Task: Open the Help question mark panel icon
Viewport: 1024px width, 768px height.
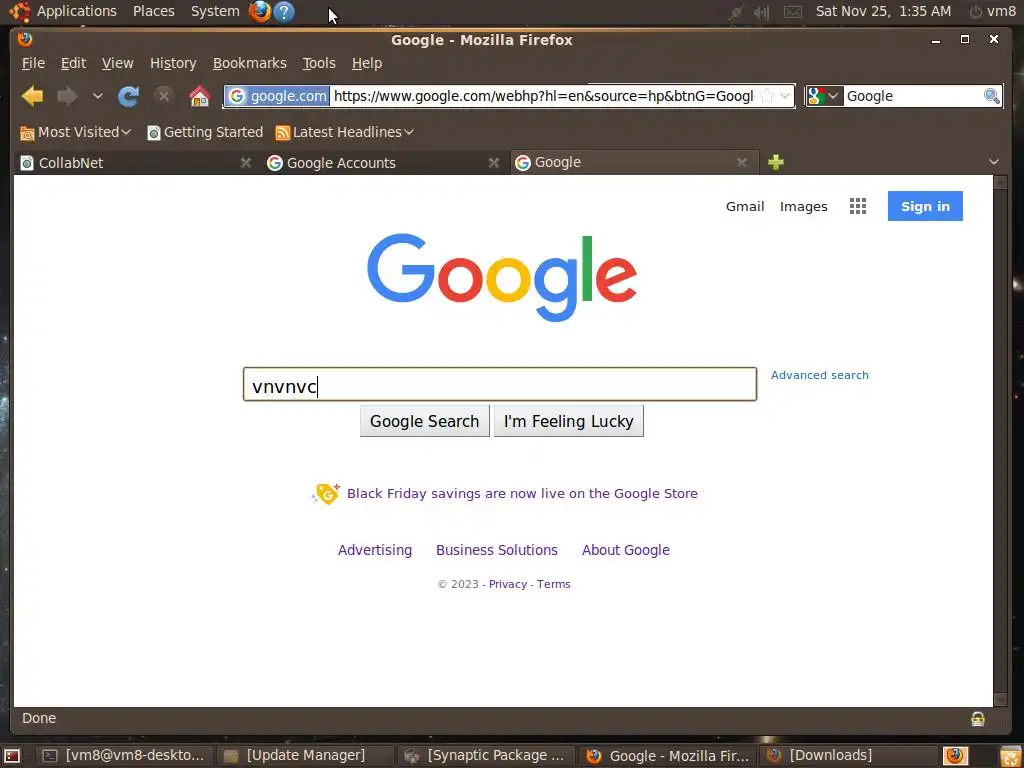Action: pyautogui.click(x=283, y=11)
